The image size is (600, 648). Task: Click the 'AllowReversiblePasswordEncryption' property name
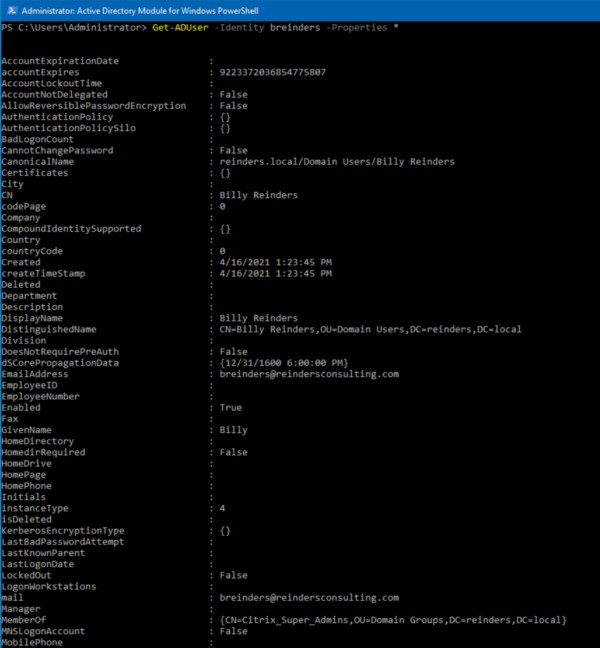[93, 106]
